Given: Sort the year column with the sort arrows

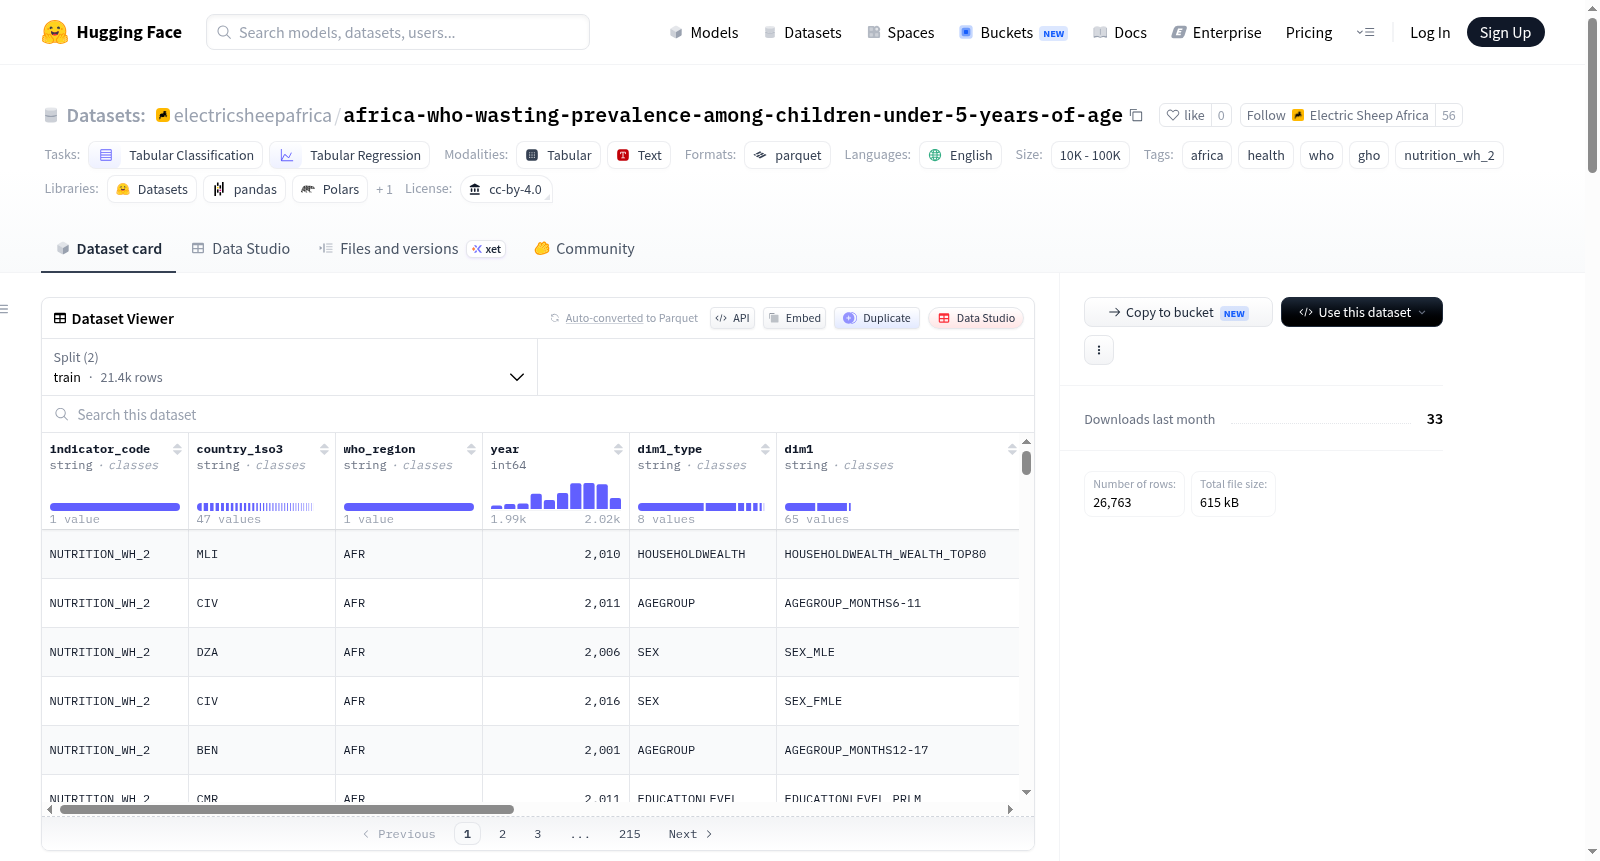Looking at the screenshot, I should pyautogui.click(x=618, y=449).
